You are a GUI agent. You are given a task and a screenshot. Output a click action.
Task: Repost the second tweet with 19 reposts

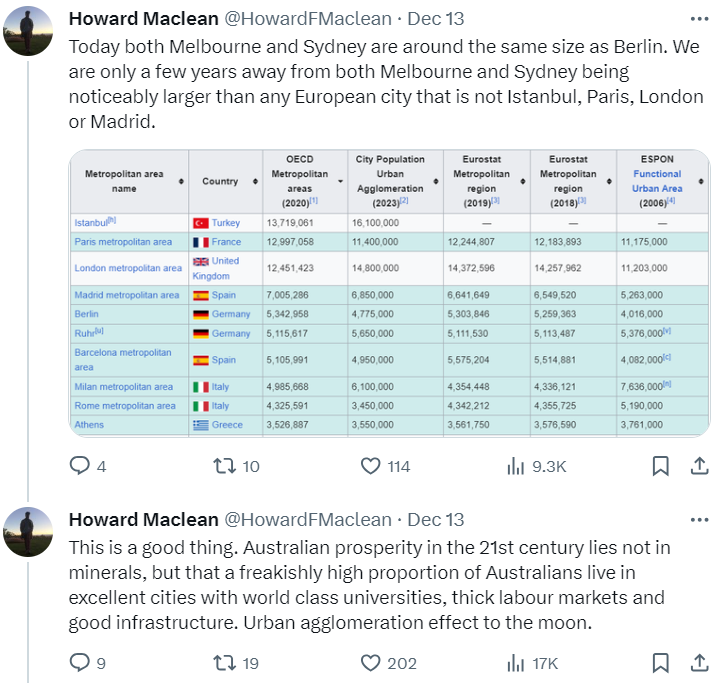coord(226,663)
